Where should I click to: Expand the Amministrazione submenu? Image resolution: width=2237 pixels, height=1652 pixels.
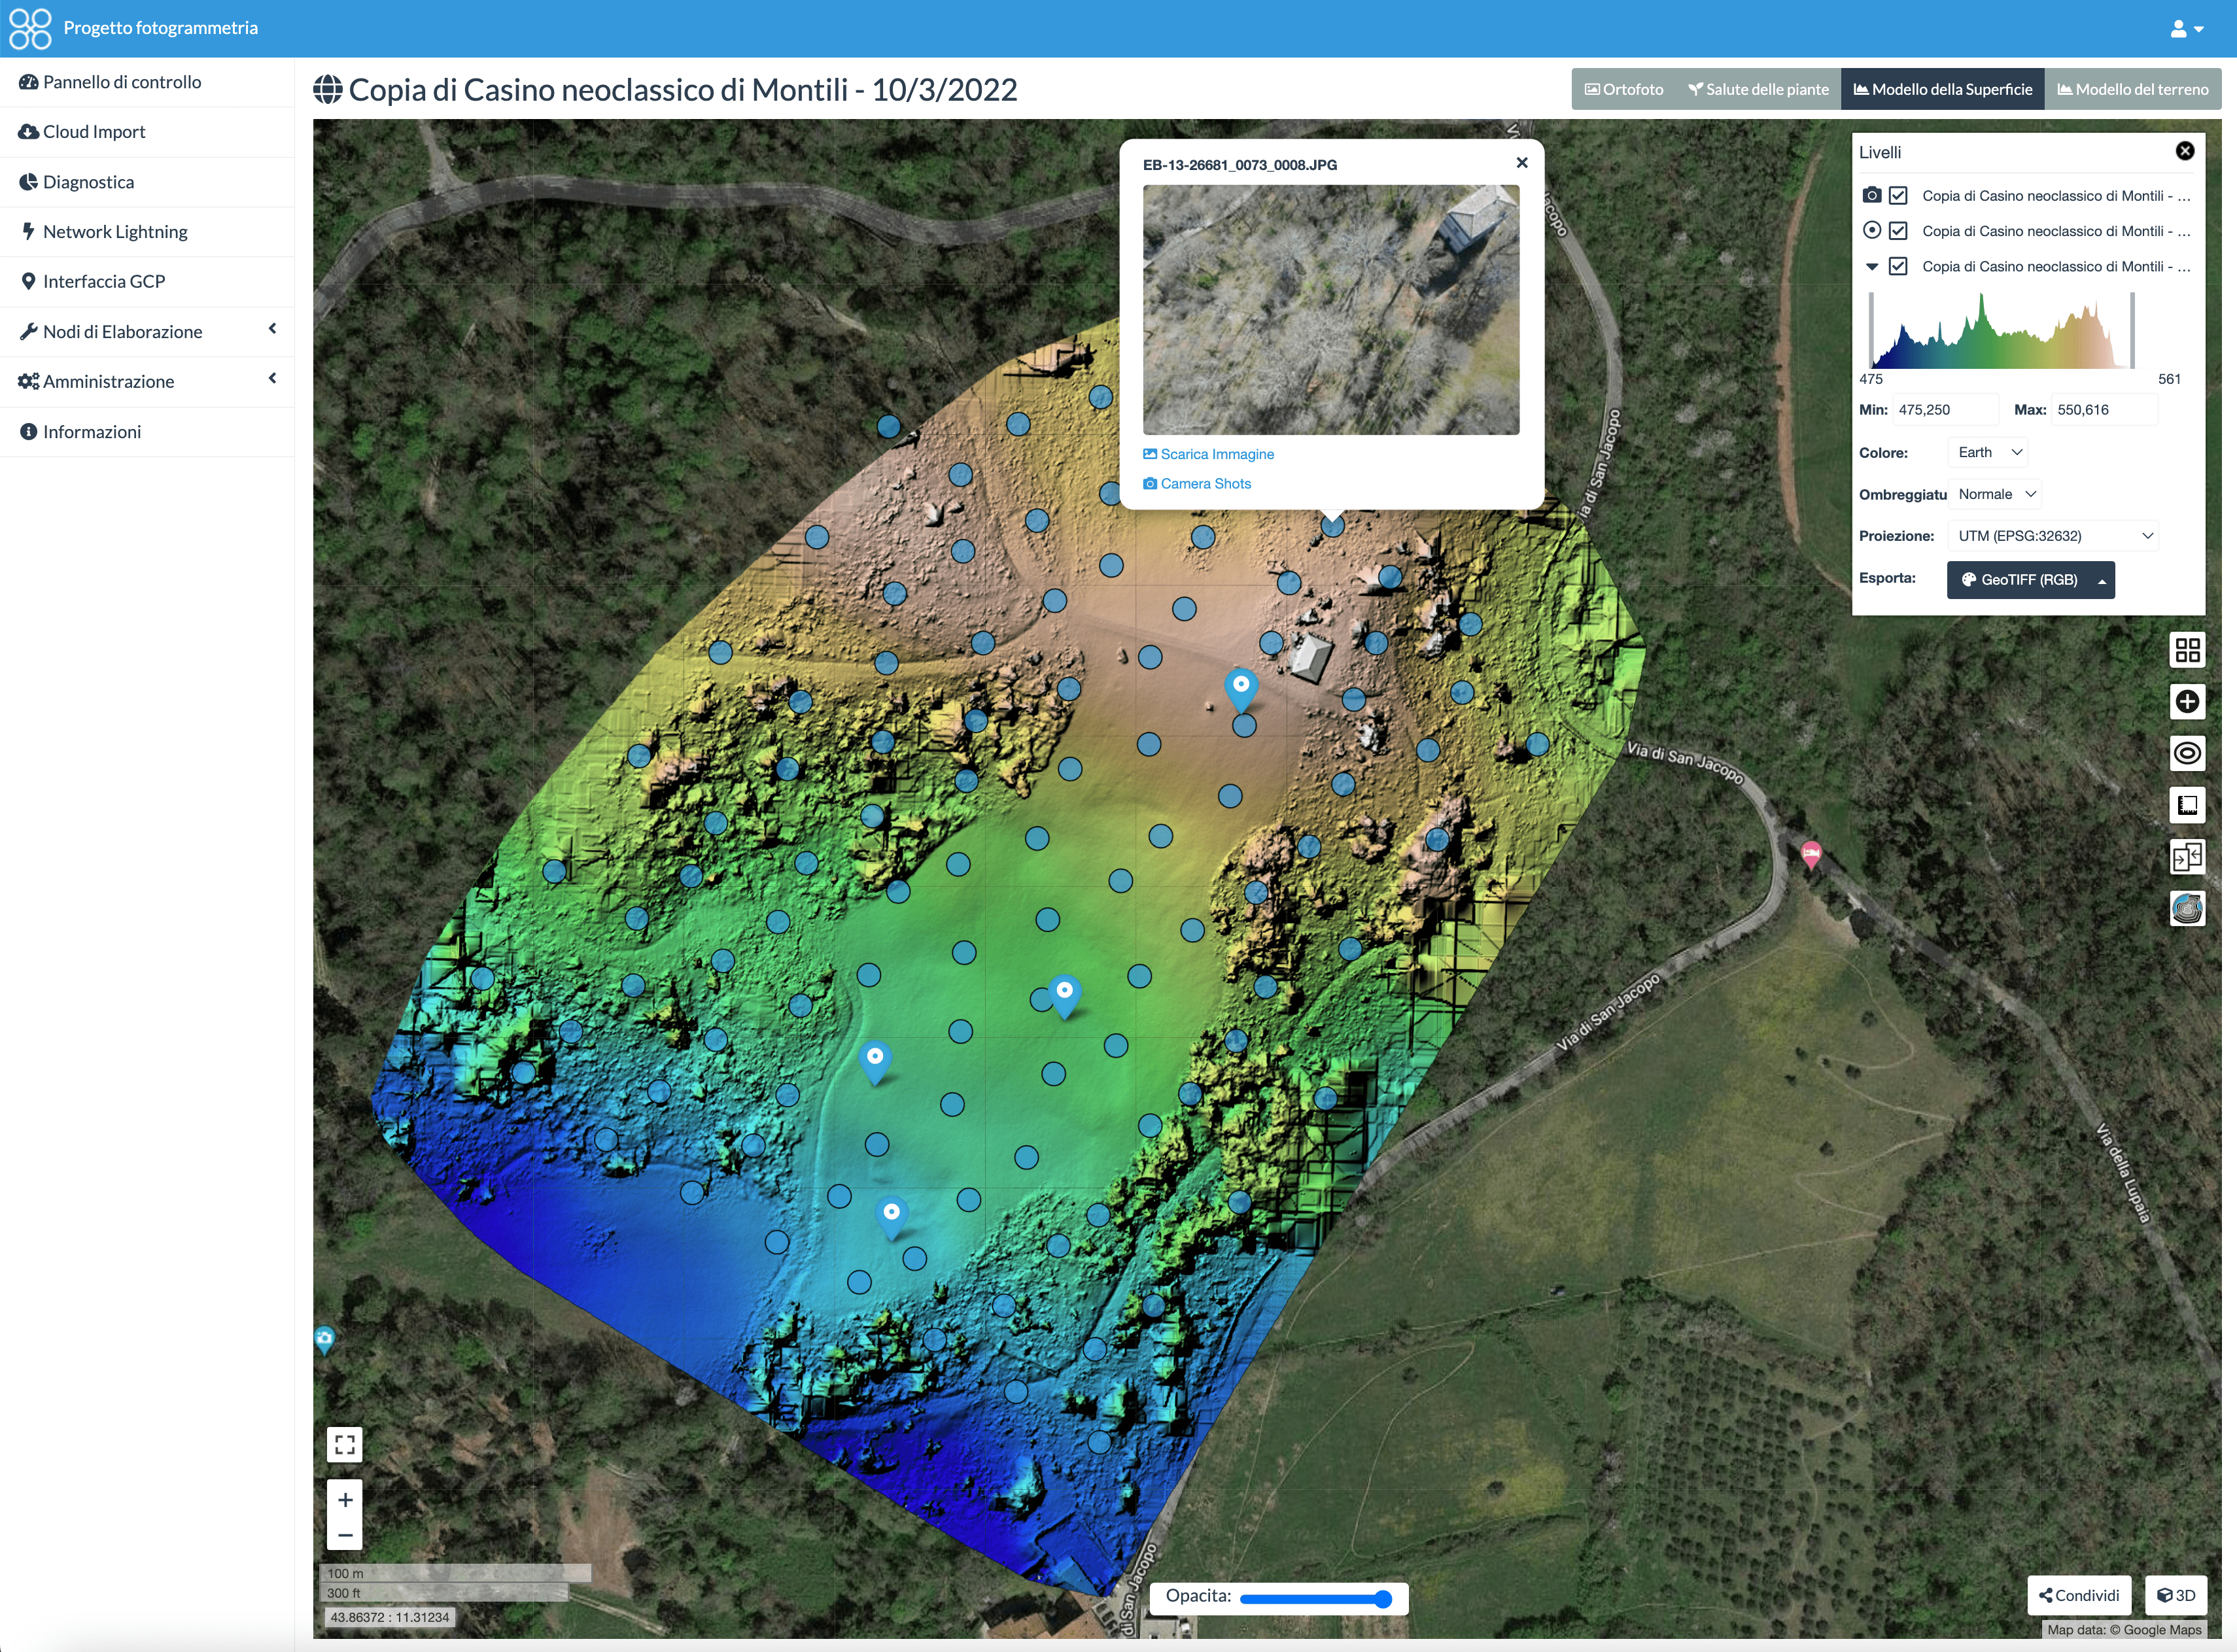(x=147, y=382)
